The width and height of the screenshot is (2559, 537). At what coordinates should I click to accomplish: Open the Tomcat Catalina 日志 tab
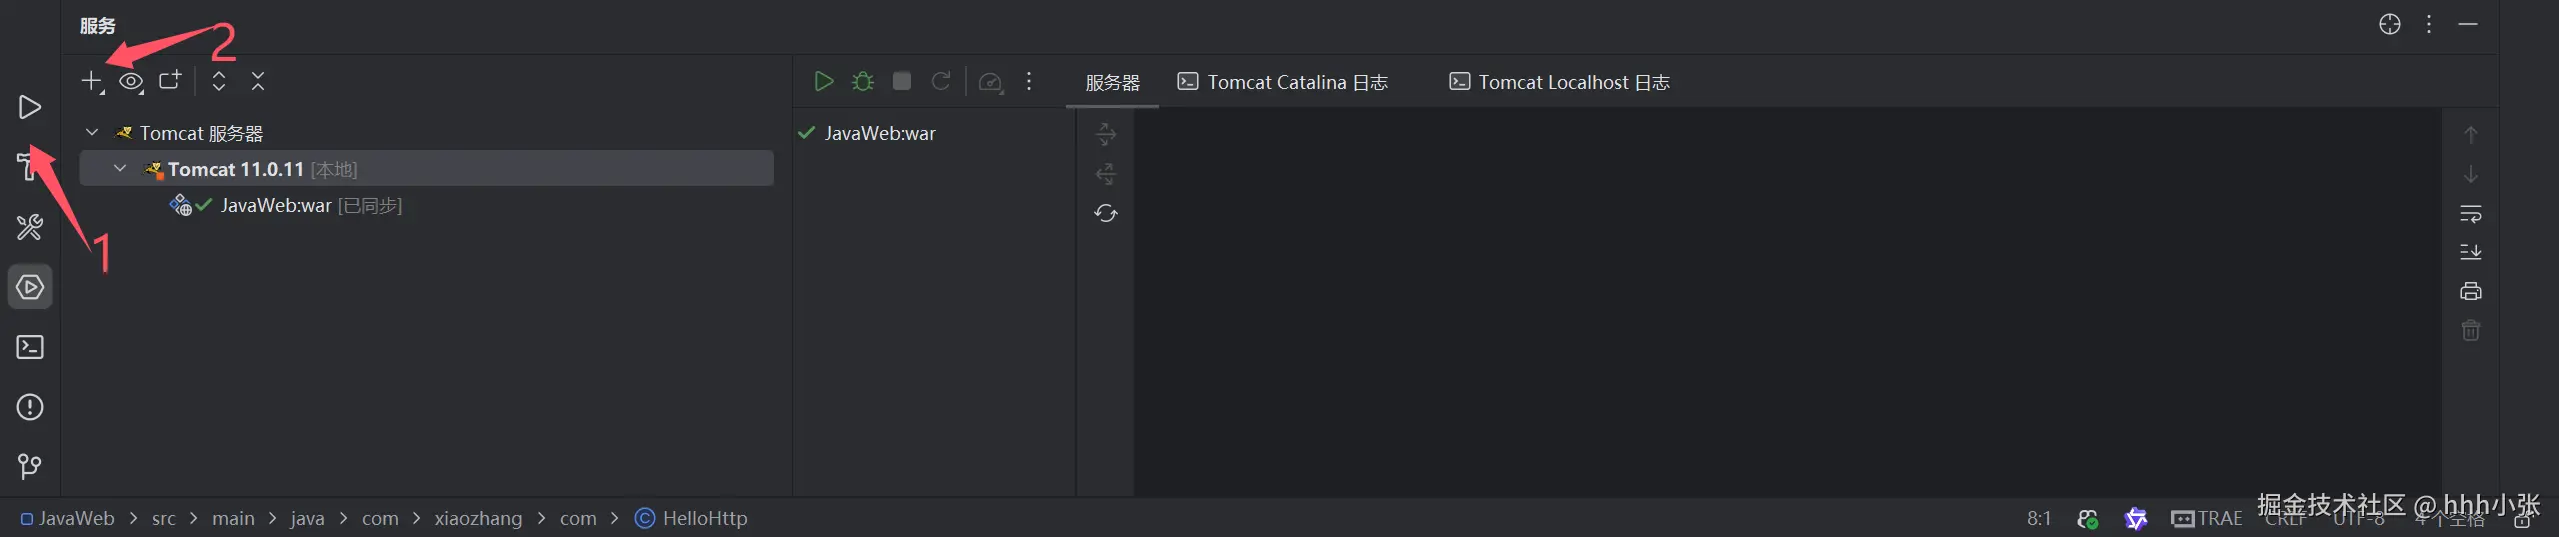click(1283, 83)
